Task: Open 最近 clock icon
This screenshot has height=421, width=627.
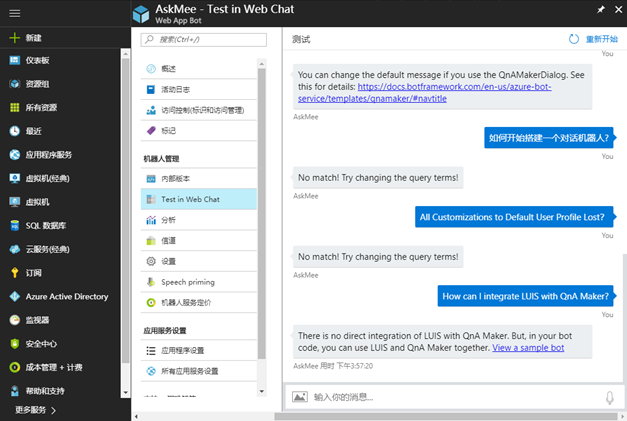Action: [x=14, y=131]
